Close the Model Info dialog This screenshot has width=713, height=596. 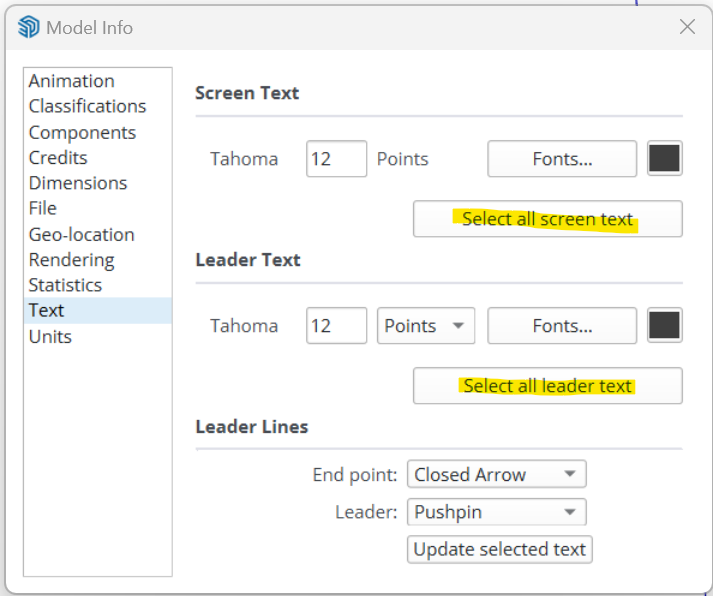point(687,27)
